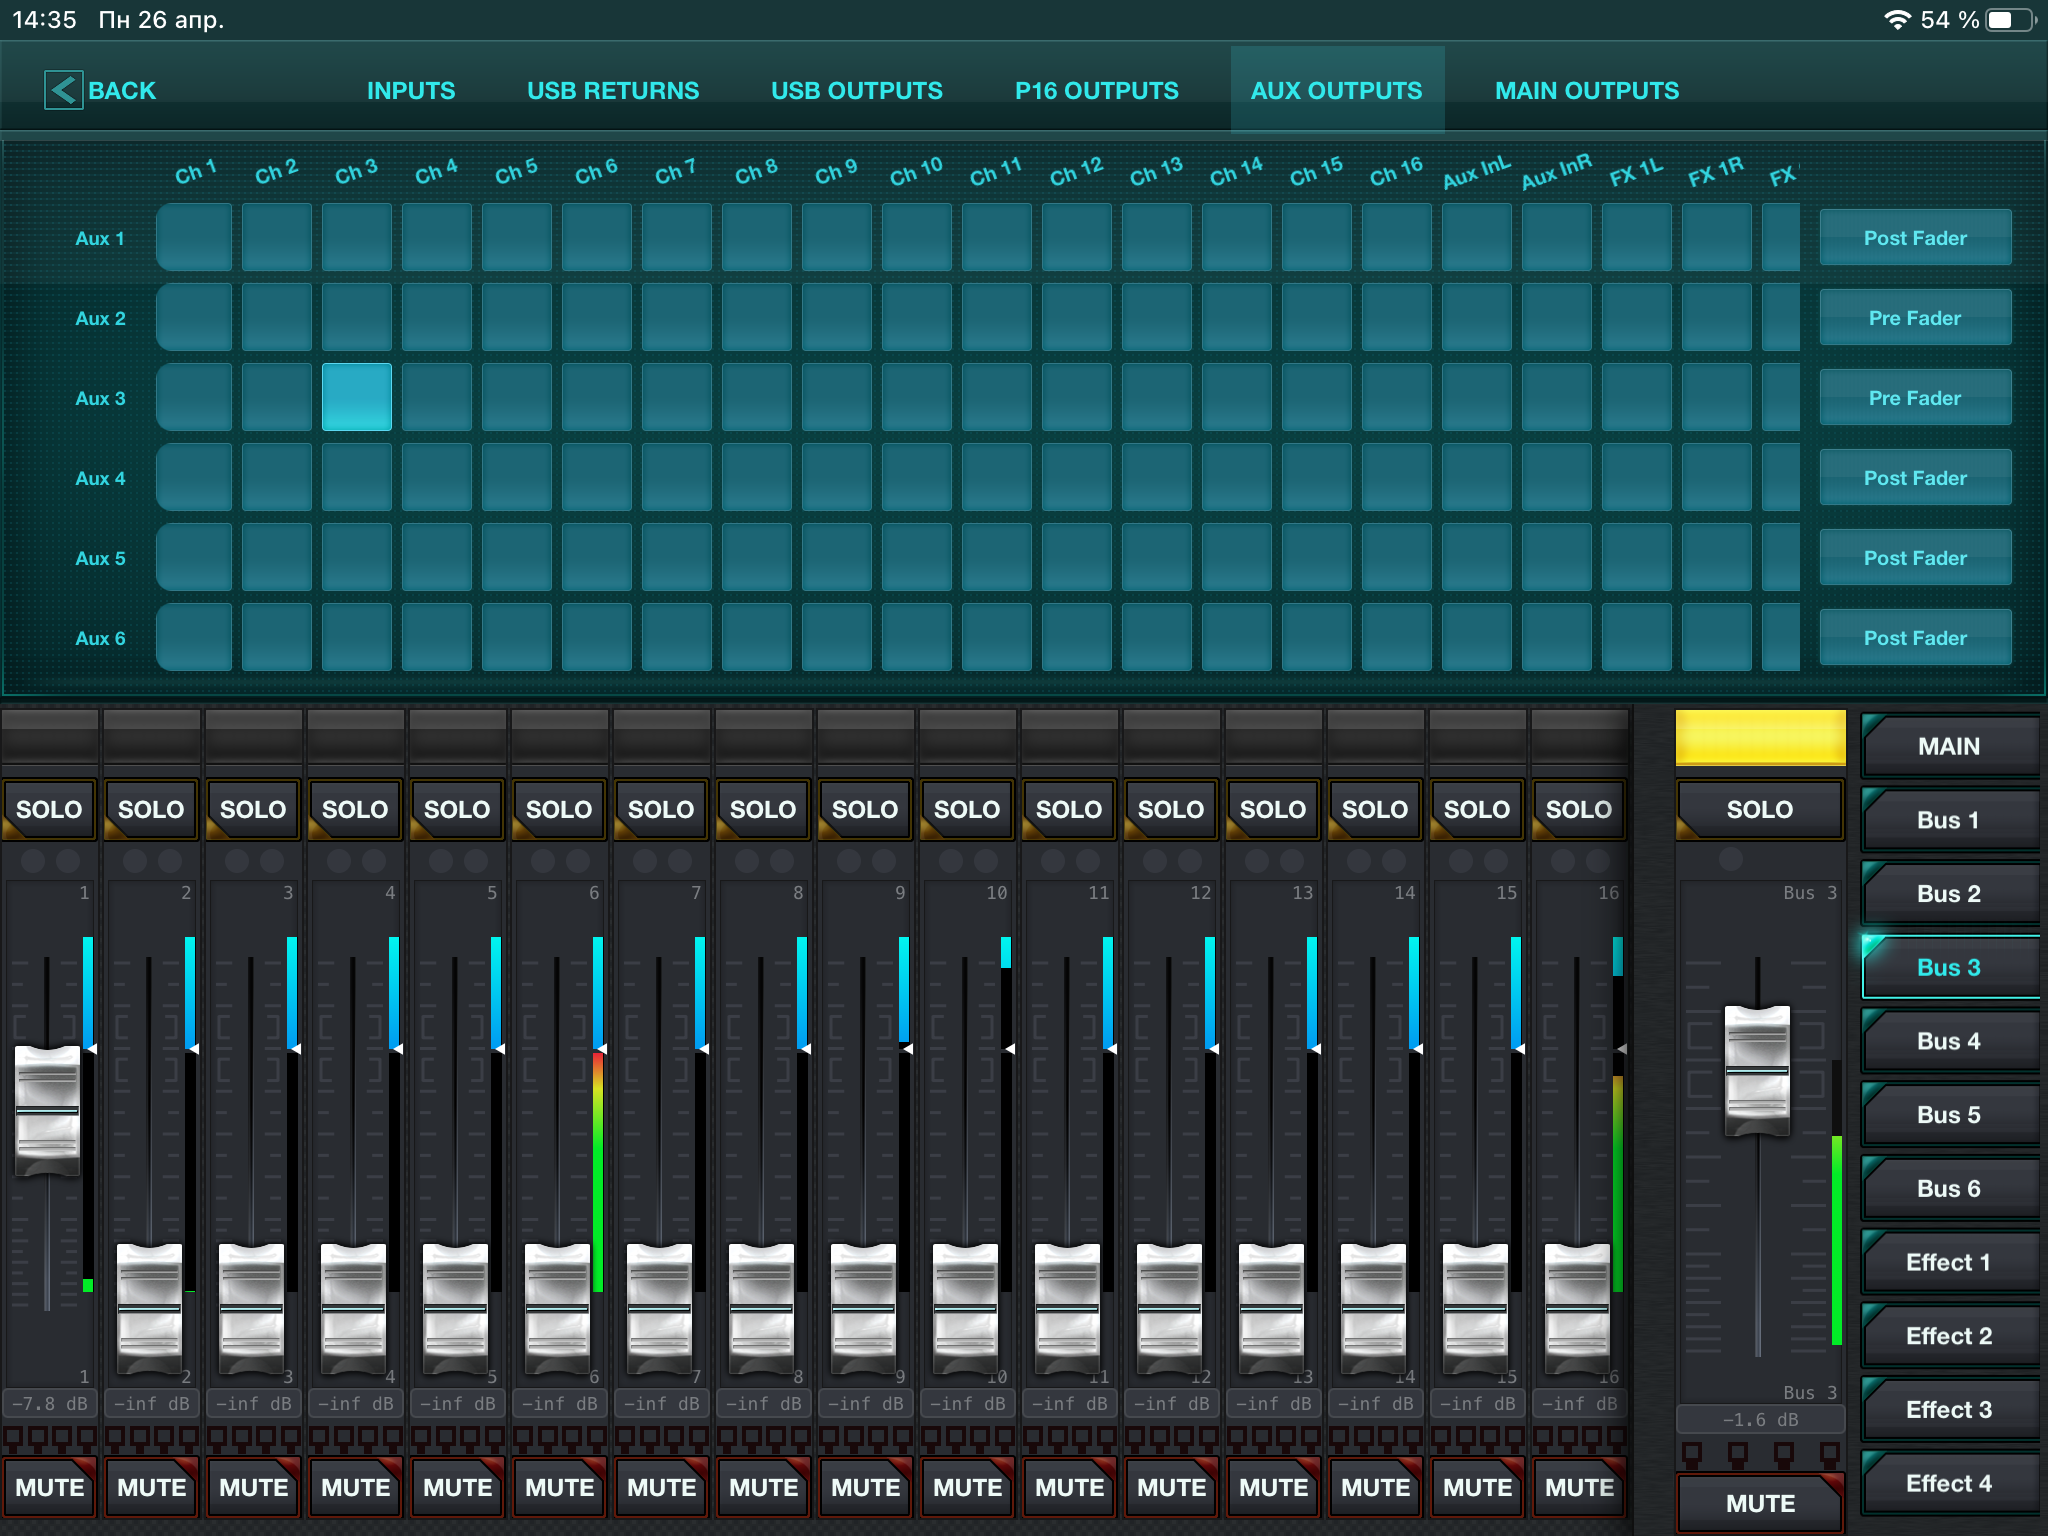Switch Aux 2 Pre Fader tap selector
Viewport: 2048px width, 1536px height.
click(x=1914, y=318)
